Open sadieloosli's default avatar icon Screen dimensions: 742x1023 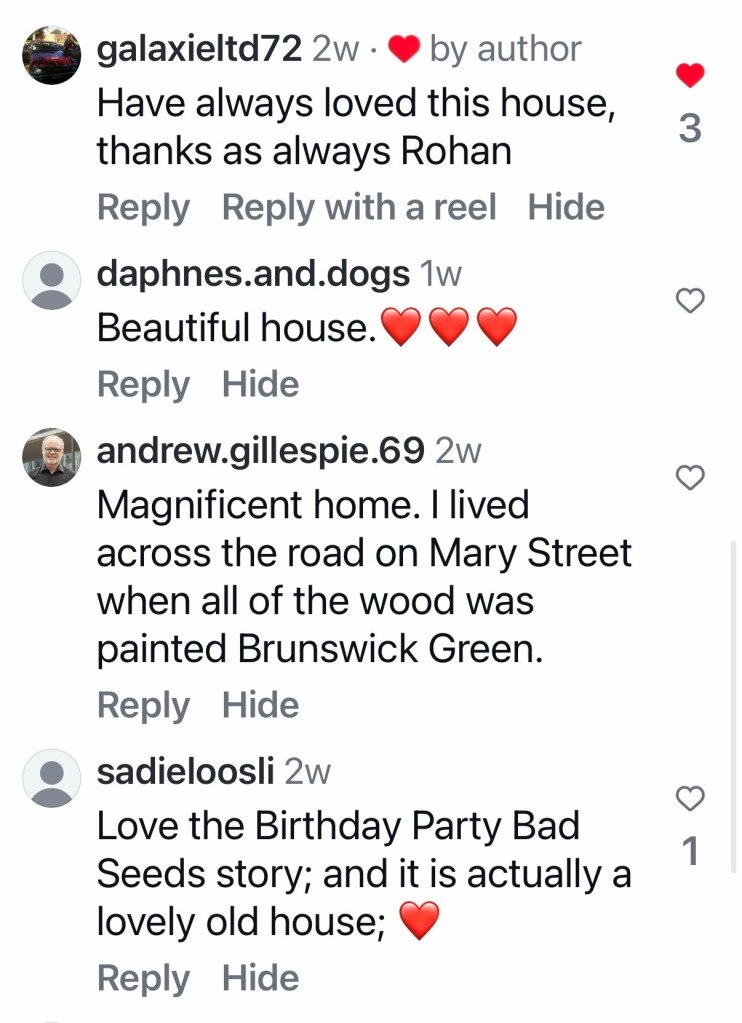coord(51,777)
